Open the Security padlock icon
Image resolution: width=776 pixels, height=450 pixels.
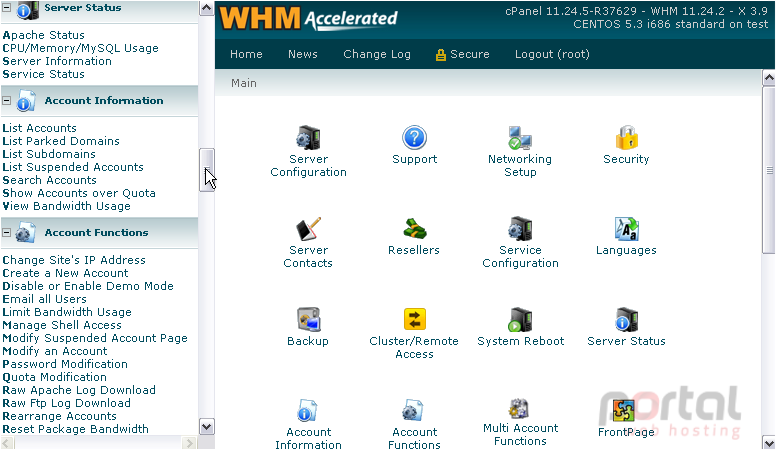[x=626, y=138]
